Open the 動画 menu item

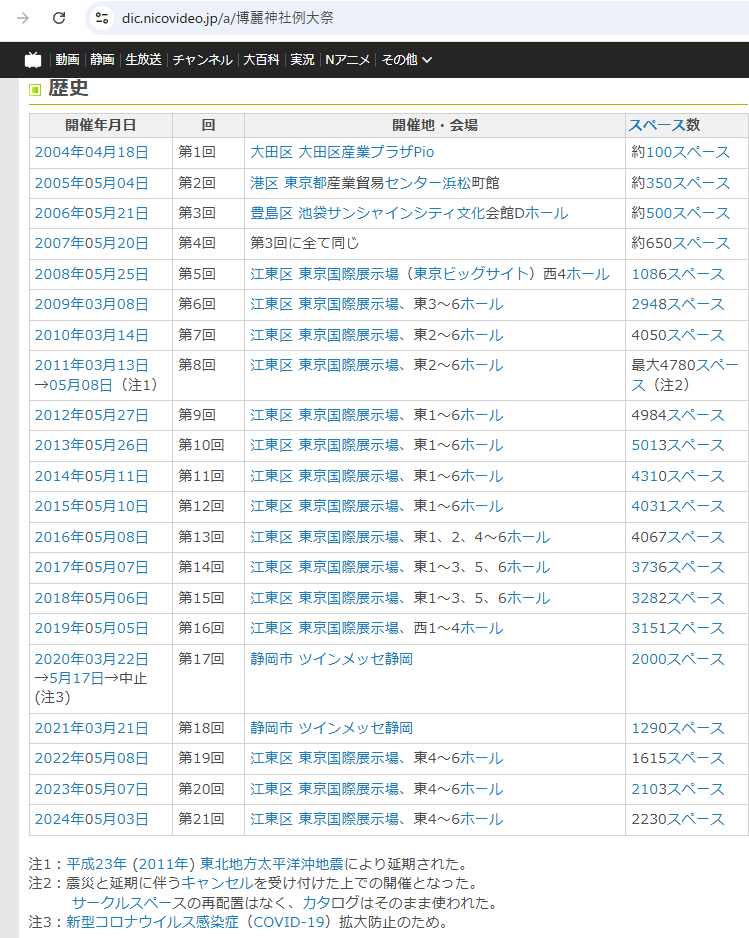click(x=67, y=60)
